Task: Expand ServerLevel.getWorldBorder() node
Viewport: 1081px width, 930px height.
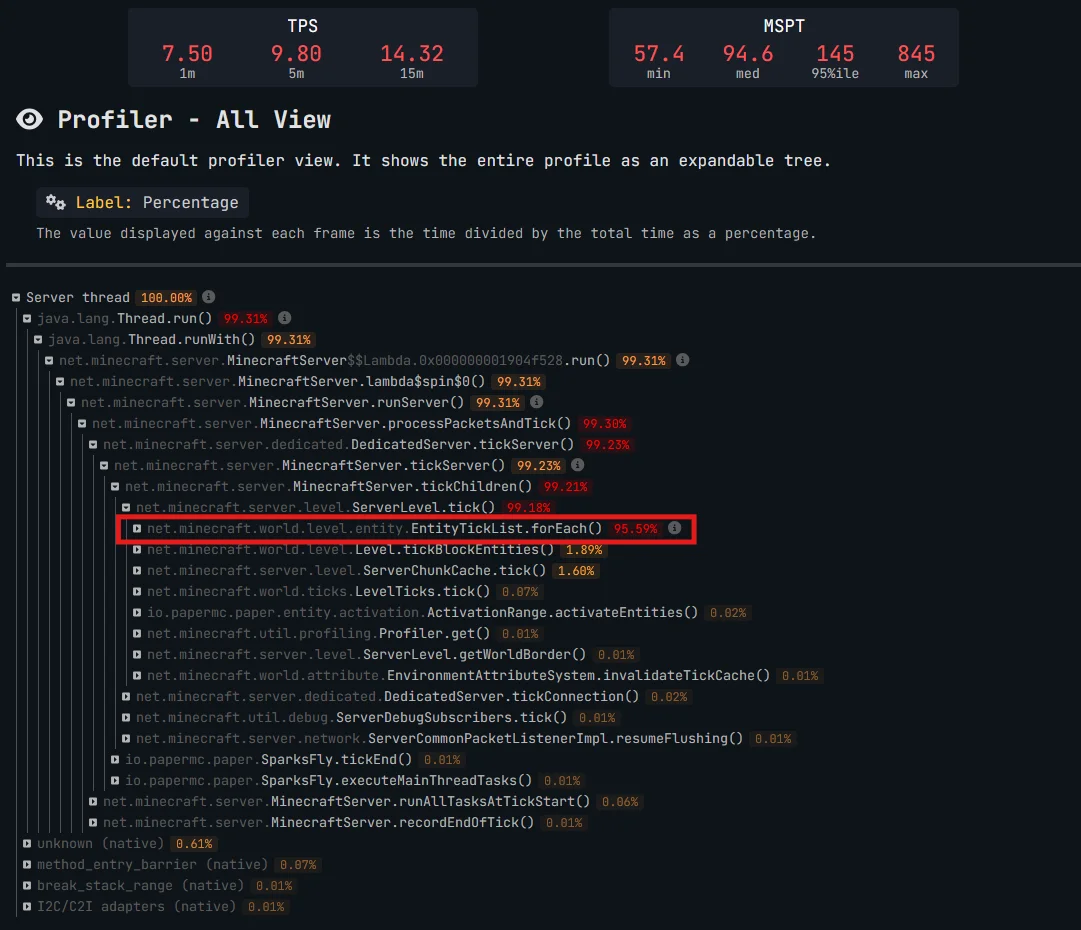Action: click(x=137, y=655)
